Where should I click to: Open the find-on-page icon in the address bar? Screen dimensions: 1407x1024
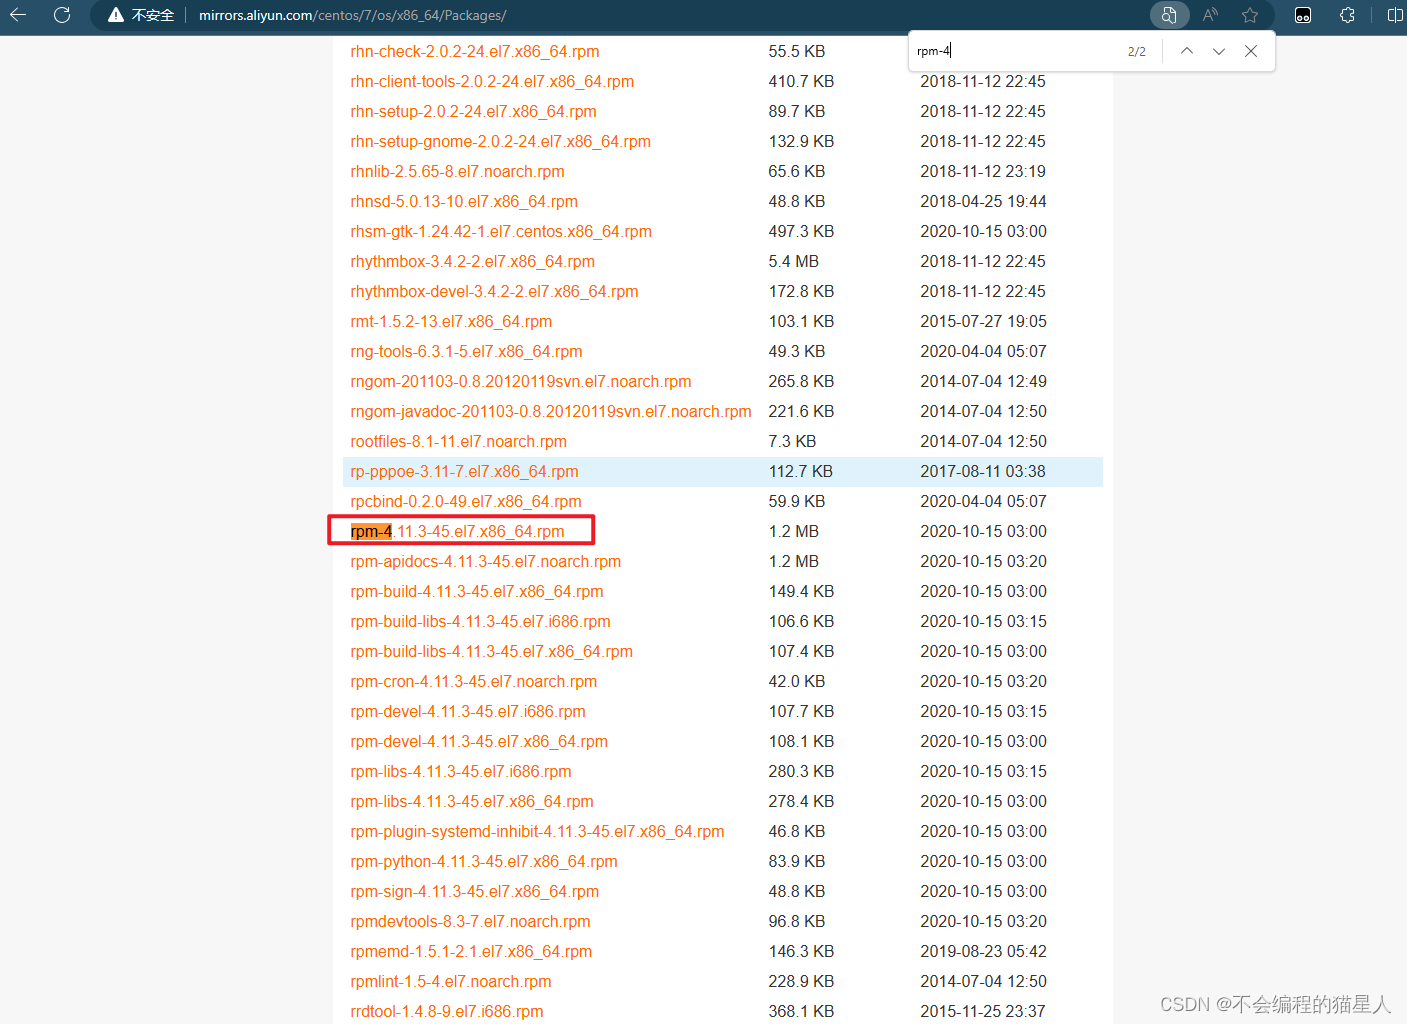pos(1169,15)
